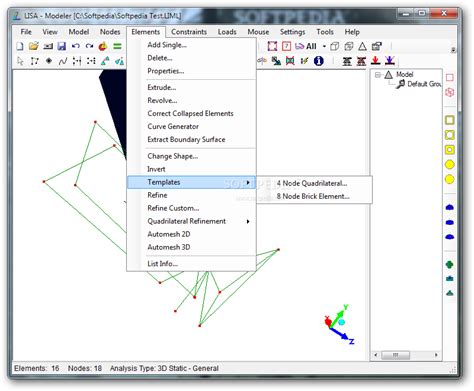Click the green cross shape sidebar icon
Screen dimensions: 474x391
pyautogui.click(x=450, y=265)
